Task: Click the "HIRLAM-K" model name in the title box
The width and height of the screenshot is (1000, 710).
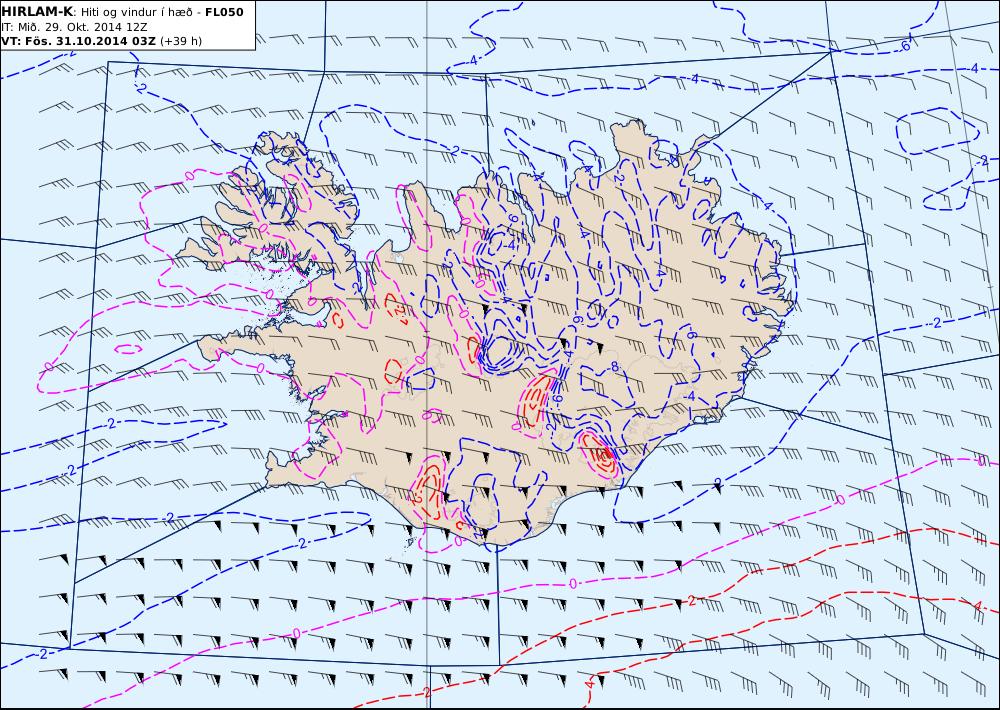Action: [37, 12]
